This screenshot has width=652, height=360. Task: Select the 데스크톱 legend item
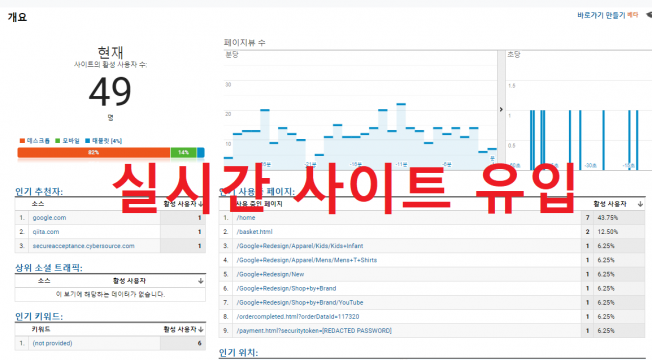pos(35,141)
